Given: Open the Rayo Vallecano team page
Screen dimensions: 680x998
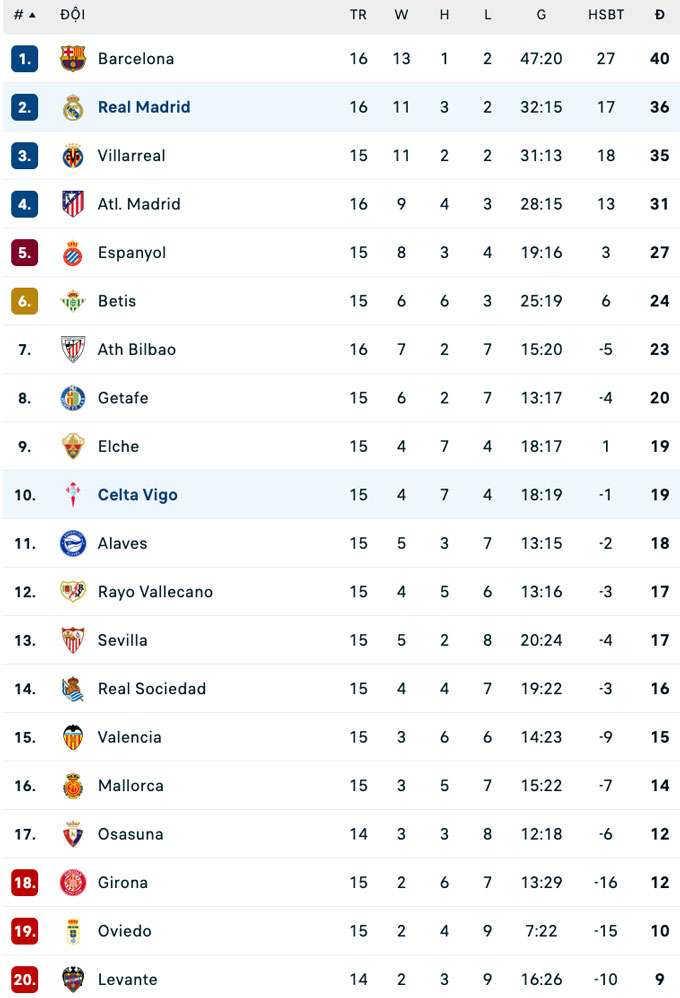Looking at the screenshot, I should pyautogui.click(x=155, y=592).
